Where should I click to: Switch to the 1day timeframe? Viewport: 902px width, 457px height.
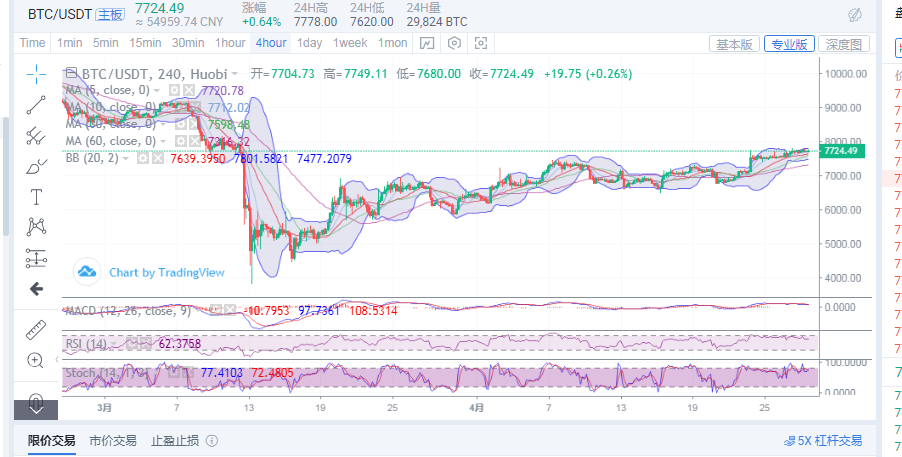click(309, 43)
